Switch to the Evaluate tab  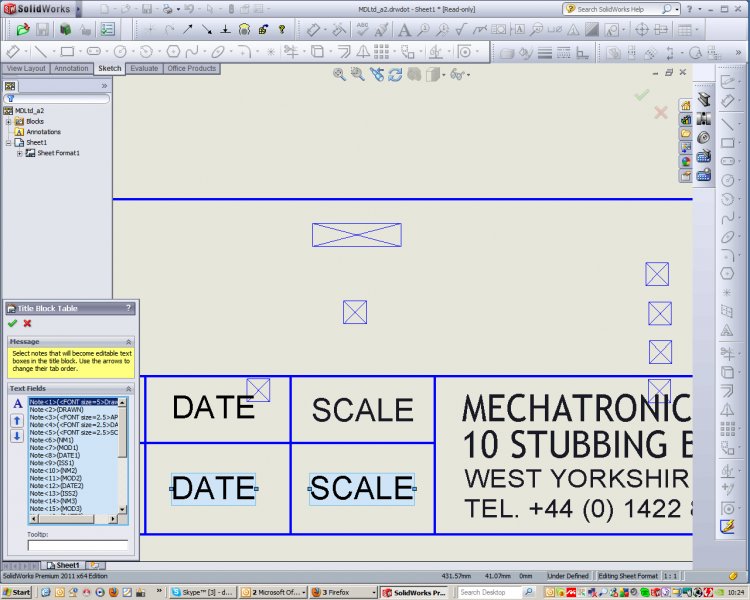[144, 68]
